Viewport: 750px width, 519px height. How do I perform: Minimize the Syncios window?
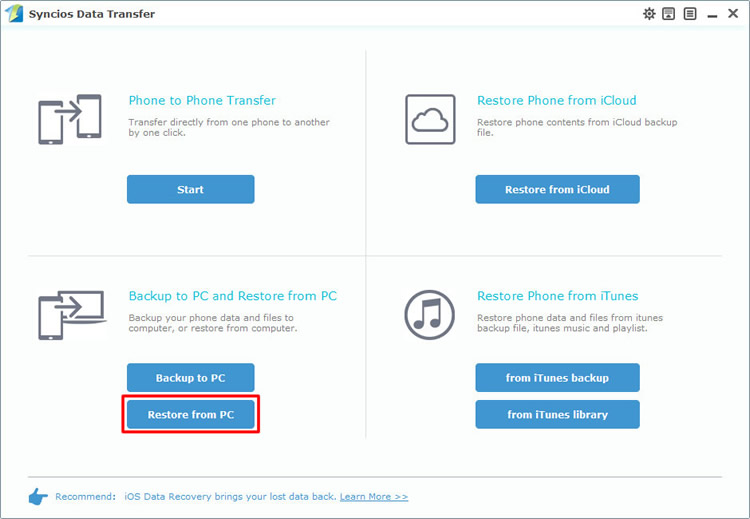tap(712, 15)
